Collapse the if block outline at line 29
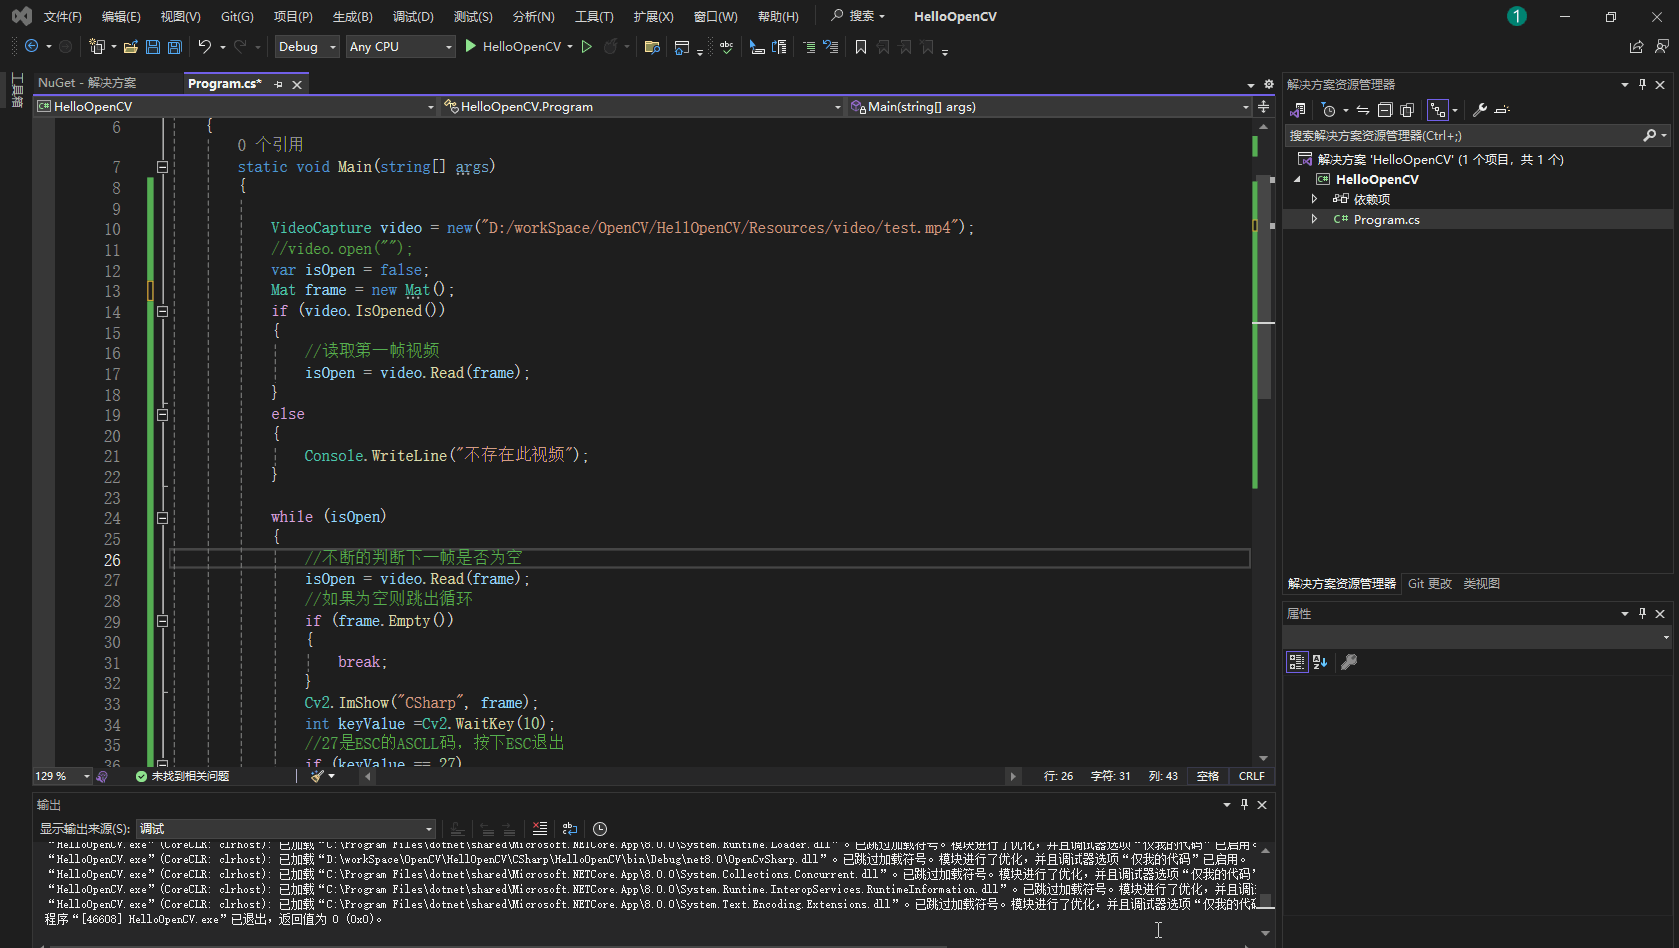1679x948 pixels. (162, 621)
